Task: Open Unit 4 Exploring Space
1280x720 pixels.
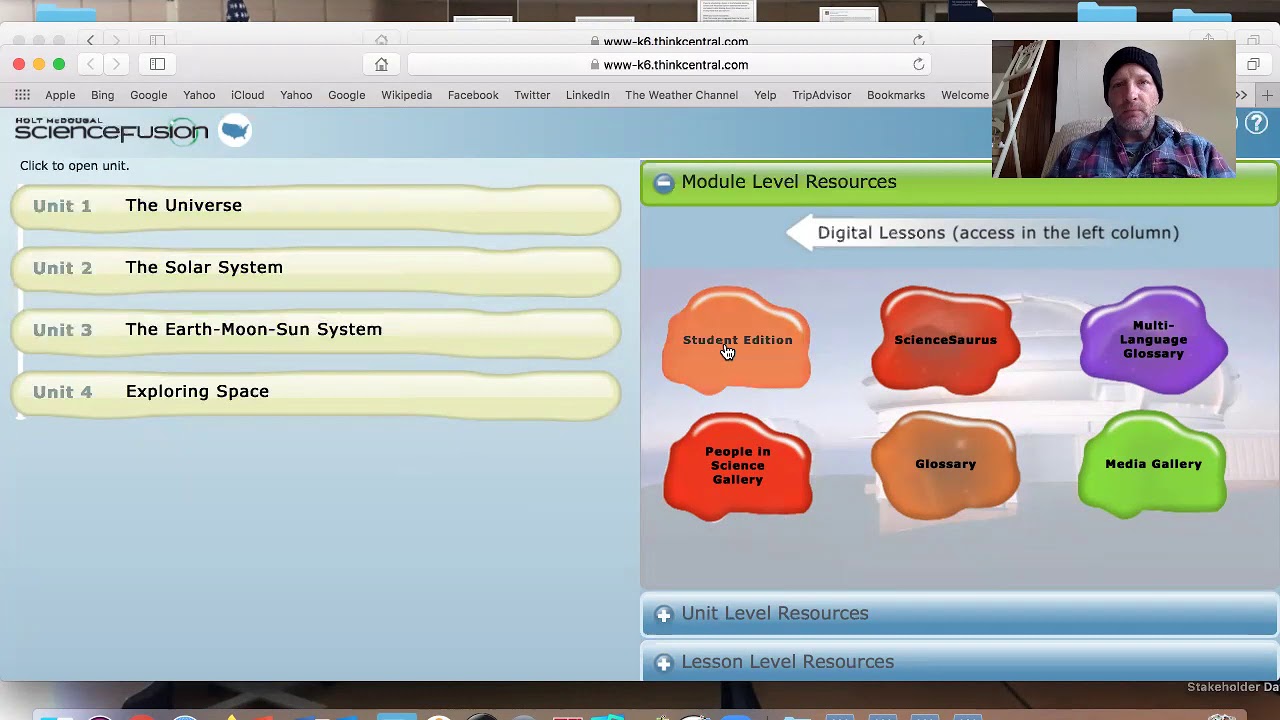Action: (x=316, y=394)
